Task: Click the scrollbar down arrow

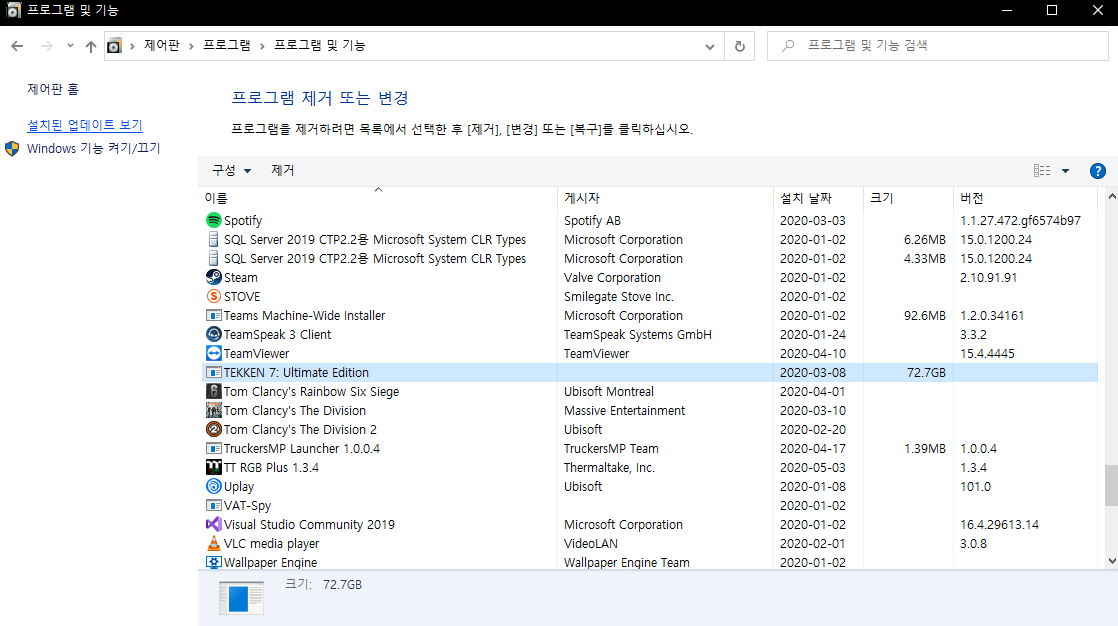Action: coord(1112,561)
